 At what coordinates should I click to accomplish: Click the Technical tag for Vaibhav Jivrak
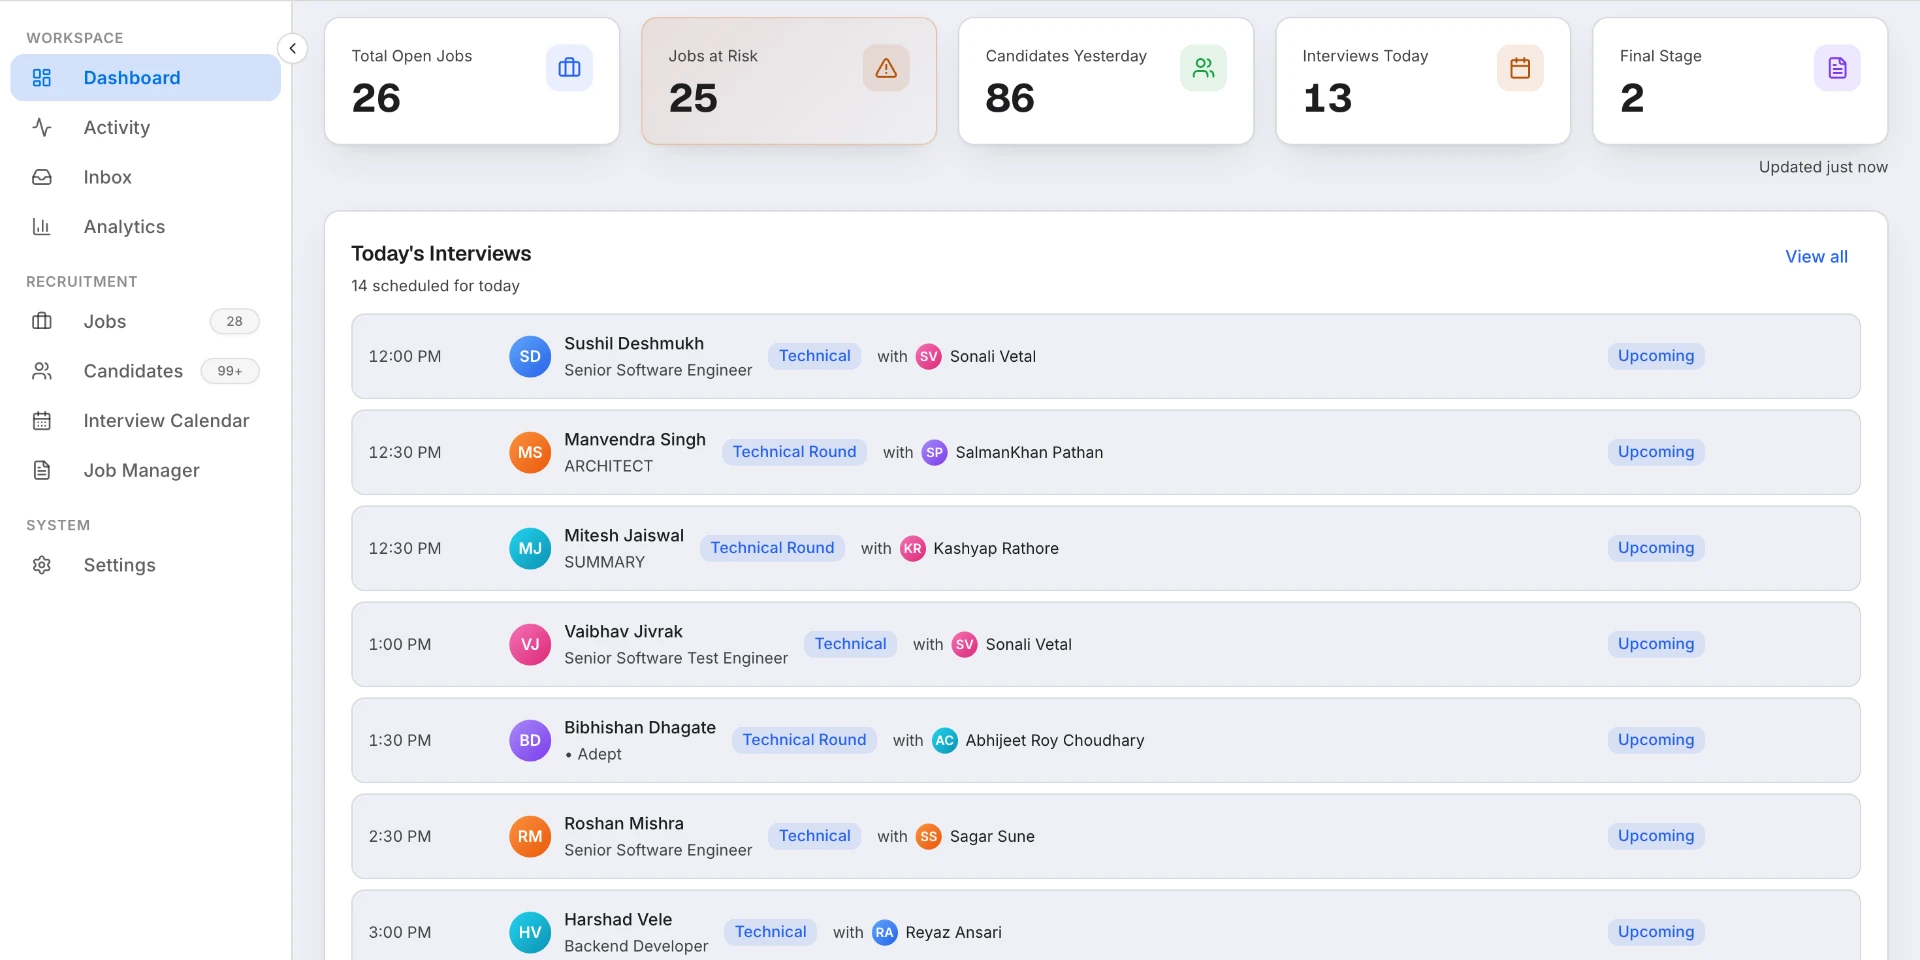[x=850, y=644]
